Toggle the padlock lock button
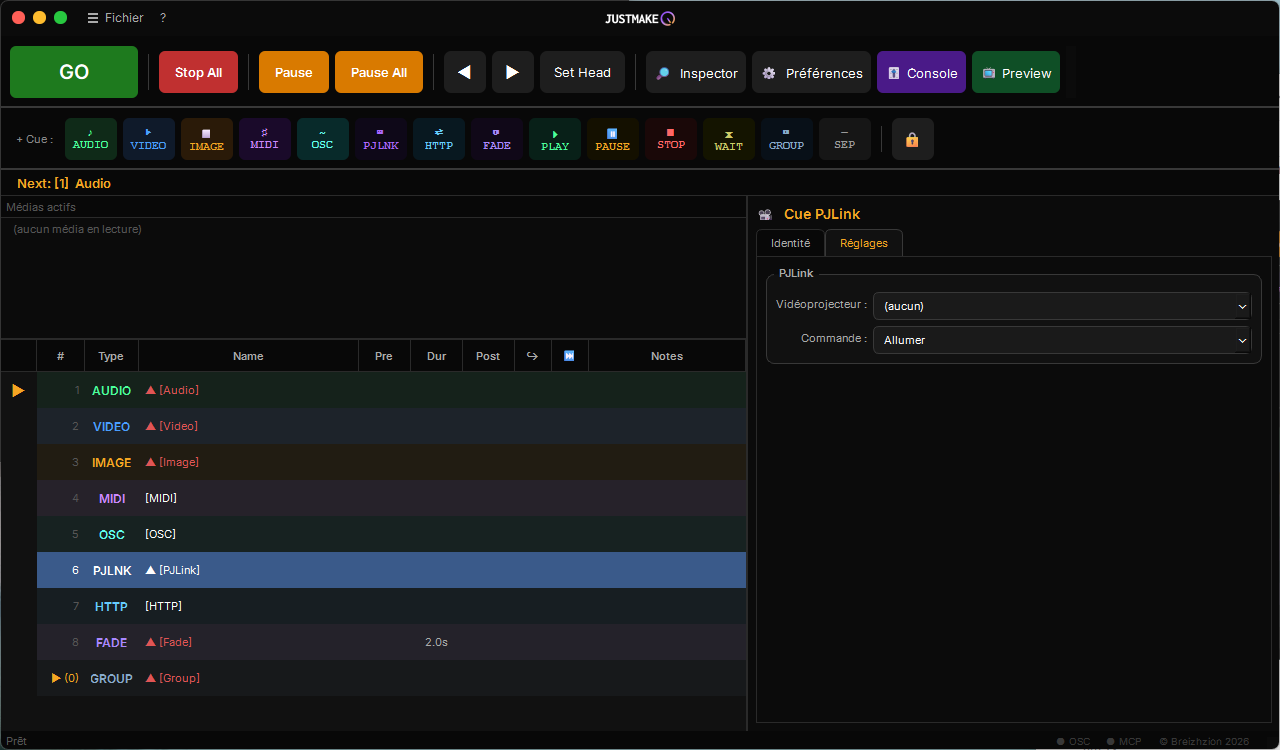Image resolution: width=1280 pixels, height=750 pixels. pyautogui.click(x=913, y=139)
